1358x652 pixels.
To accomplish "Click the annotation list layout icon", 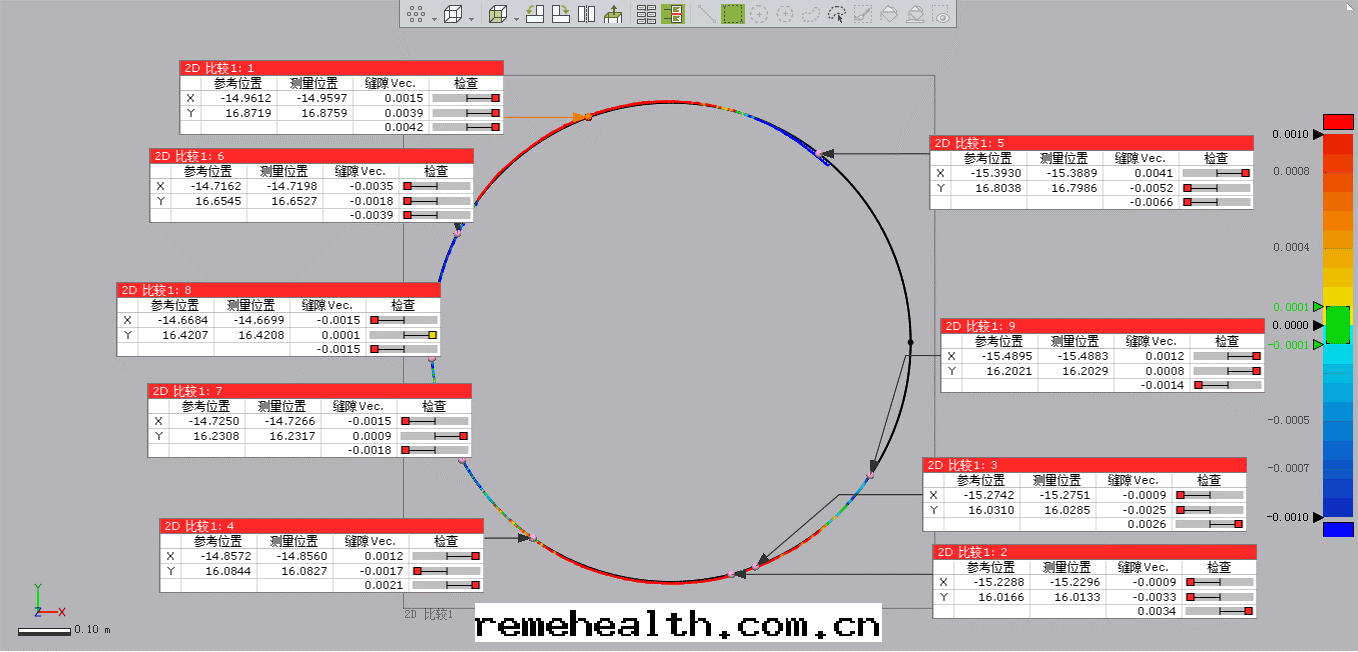I will coord(646,14).
